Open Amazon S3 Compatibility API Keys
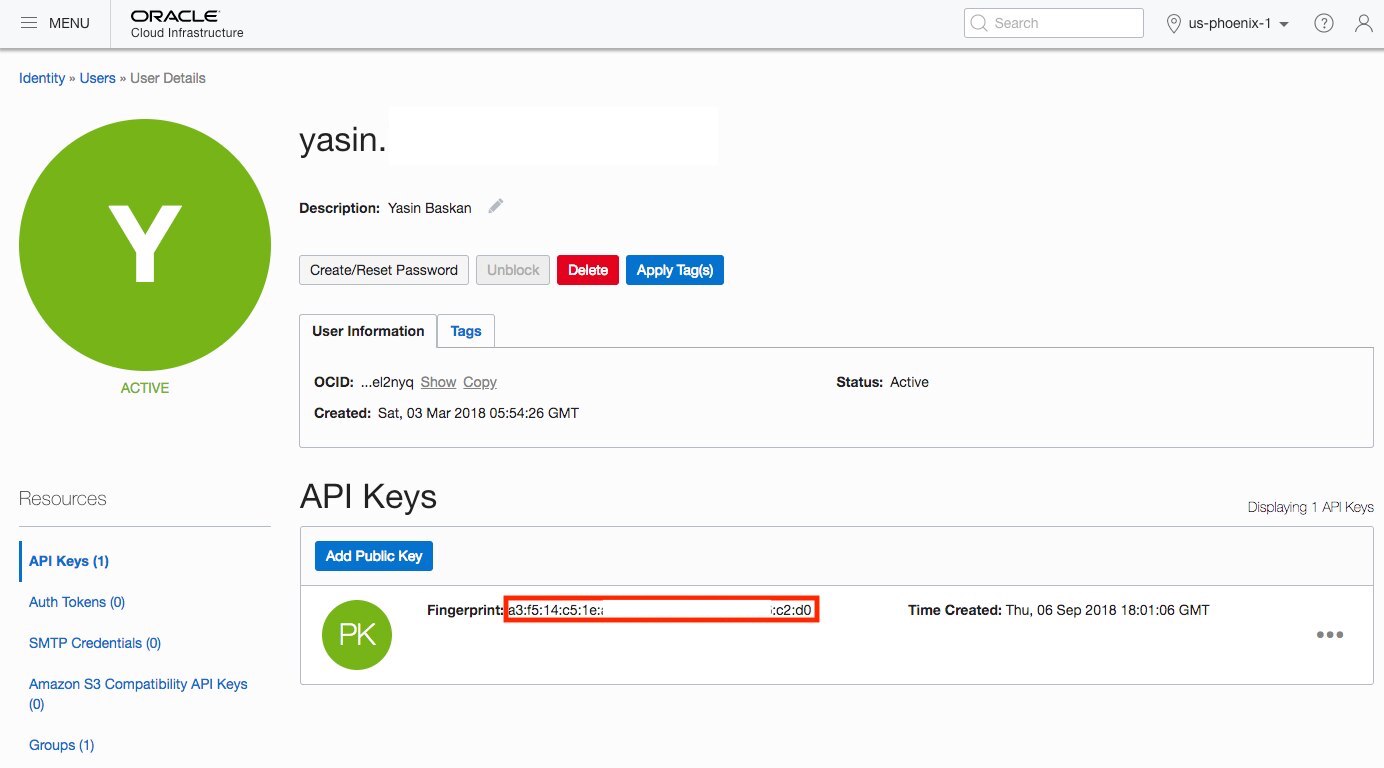Screen dimensions: 1384x768 (138, 694)
